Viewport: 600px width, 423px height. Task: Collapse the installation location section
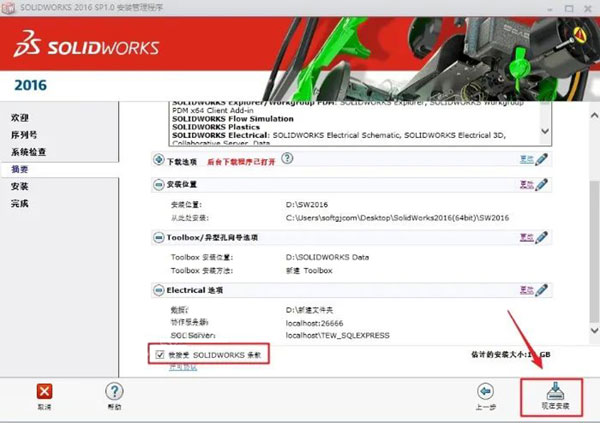click(158, 185)
